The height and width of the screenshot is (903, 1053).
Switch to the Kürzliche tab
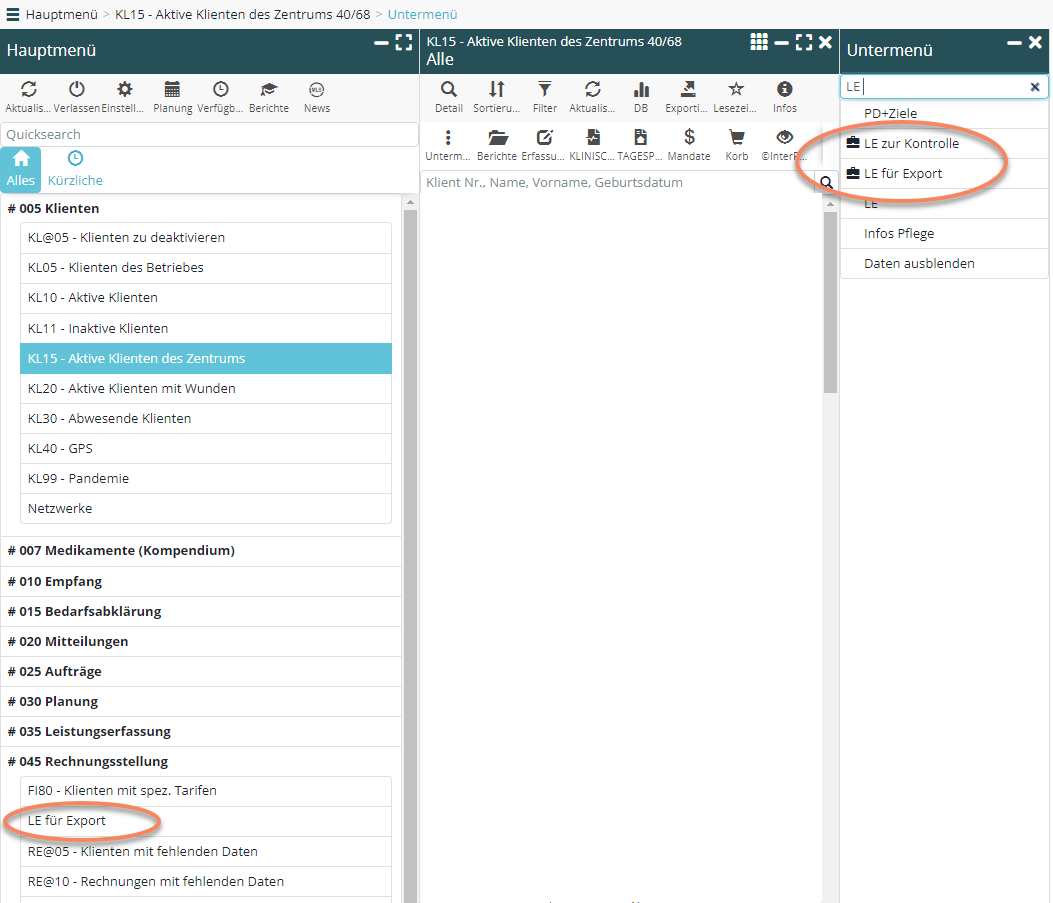(x=75, y=169)
